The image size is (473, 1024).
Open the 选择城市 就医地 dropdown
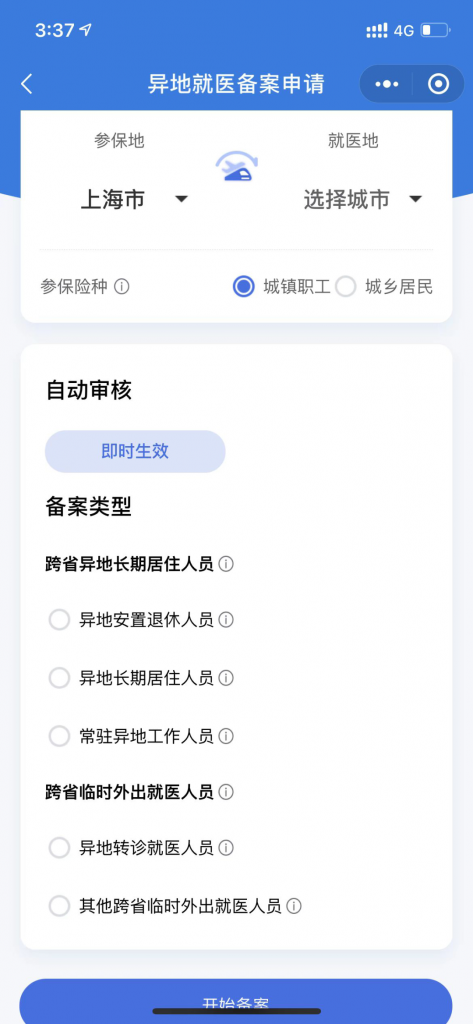[363, 199]
